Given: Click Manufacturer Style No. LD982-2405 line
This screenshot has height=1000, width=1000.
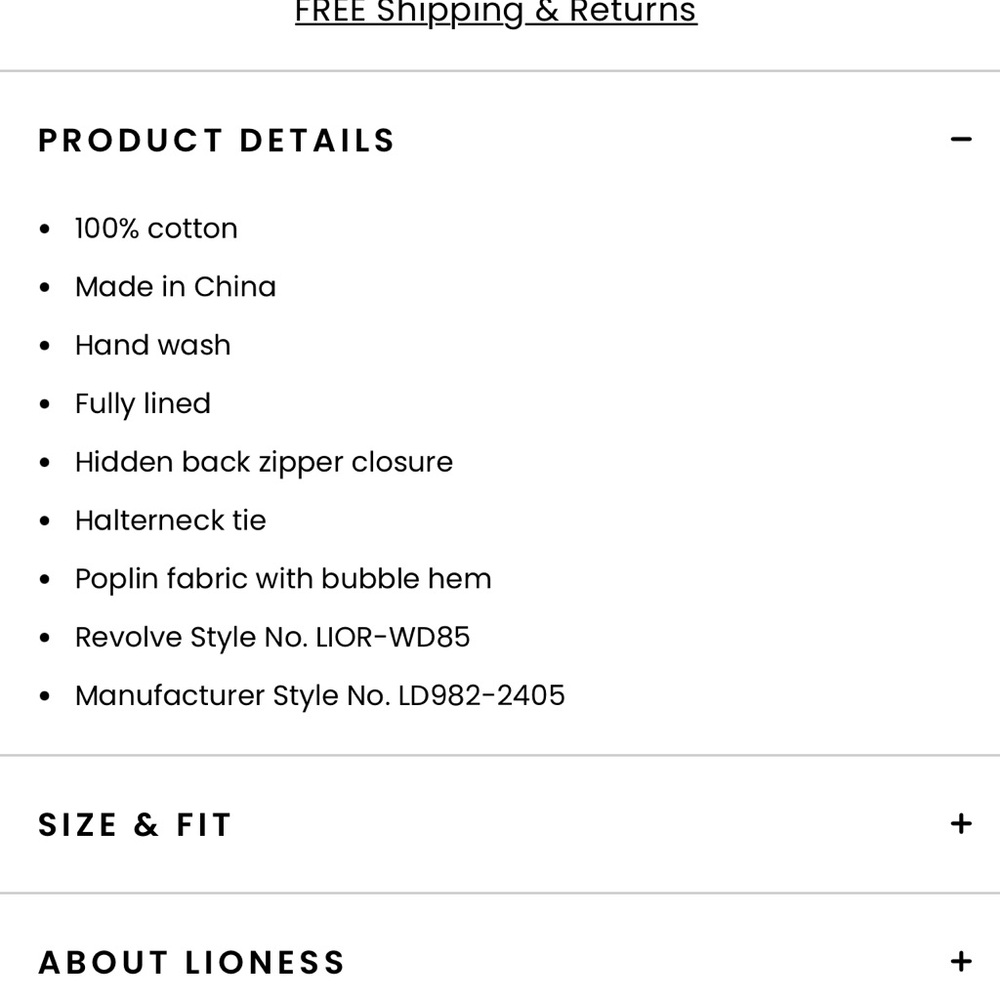Looking at the screenshot, I should pos(319,695).
